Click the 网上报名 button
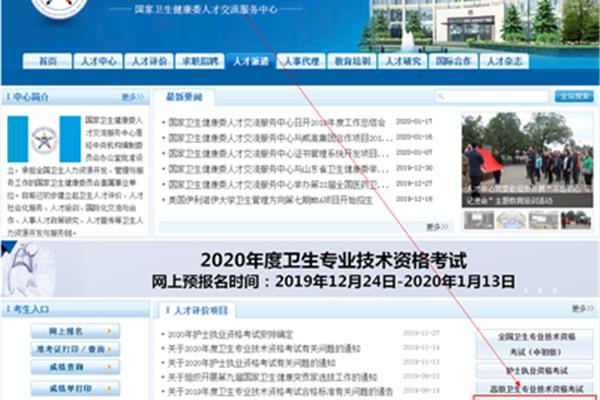 [x=75, y=331]
